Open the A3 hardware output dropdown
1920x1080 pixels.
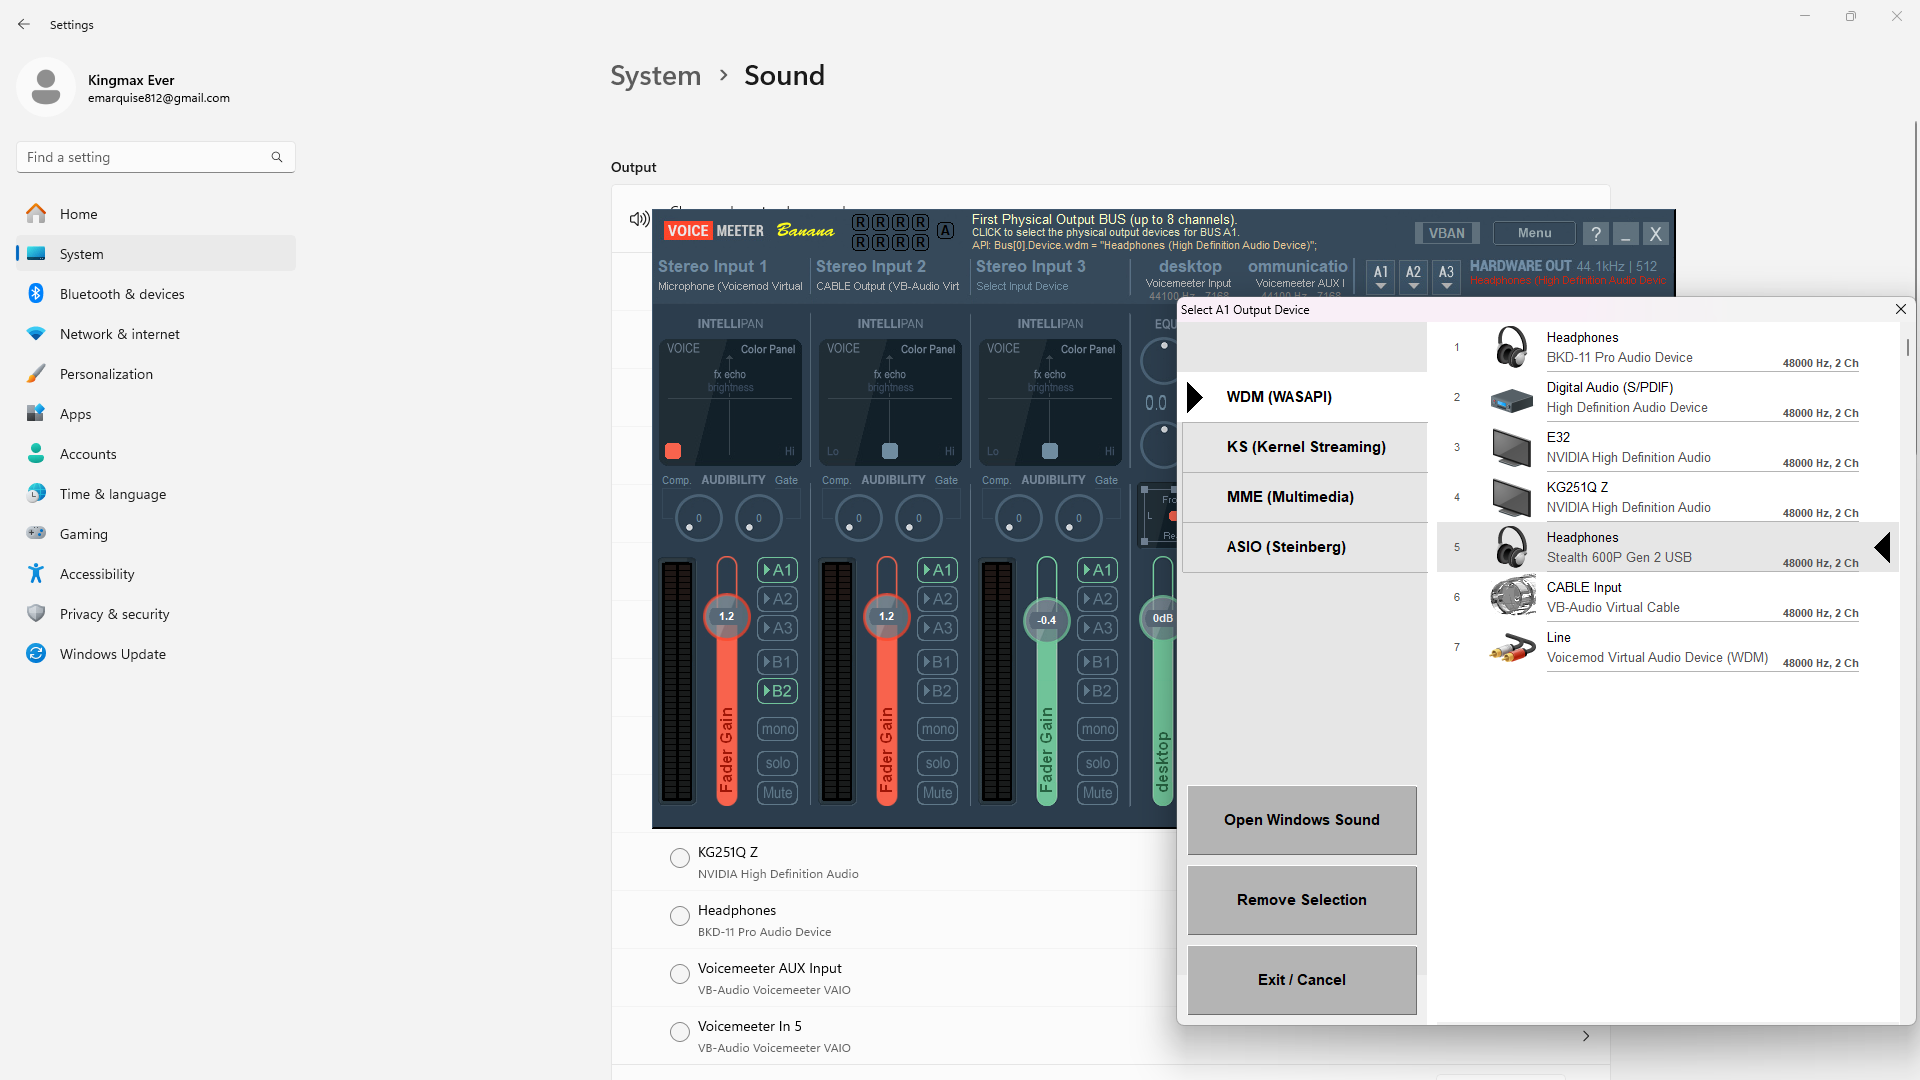1446,277
